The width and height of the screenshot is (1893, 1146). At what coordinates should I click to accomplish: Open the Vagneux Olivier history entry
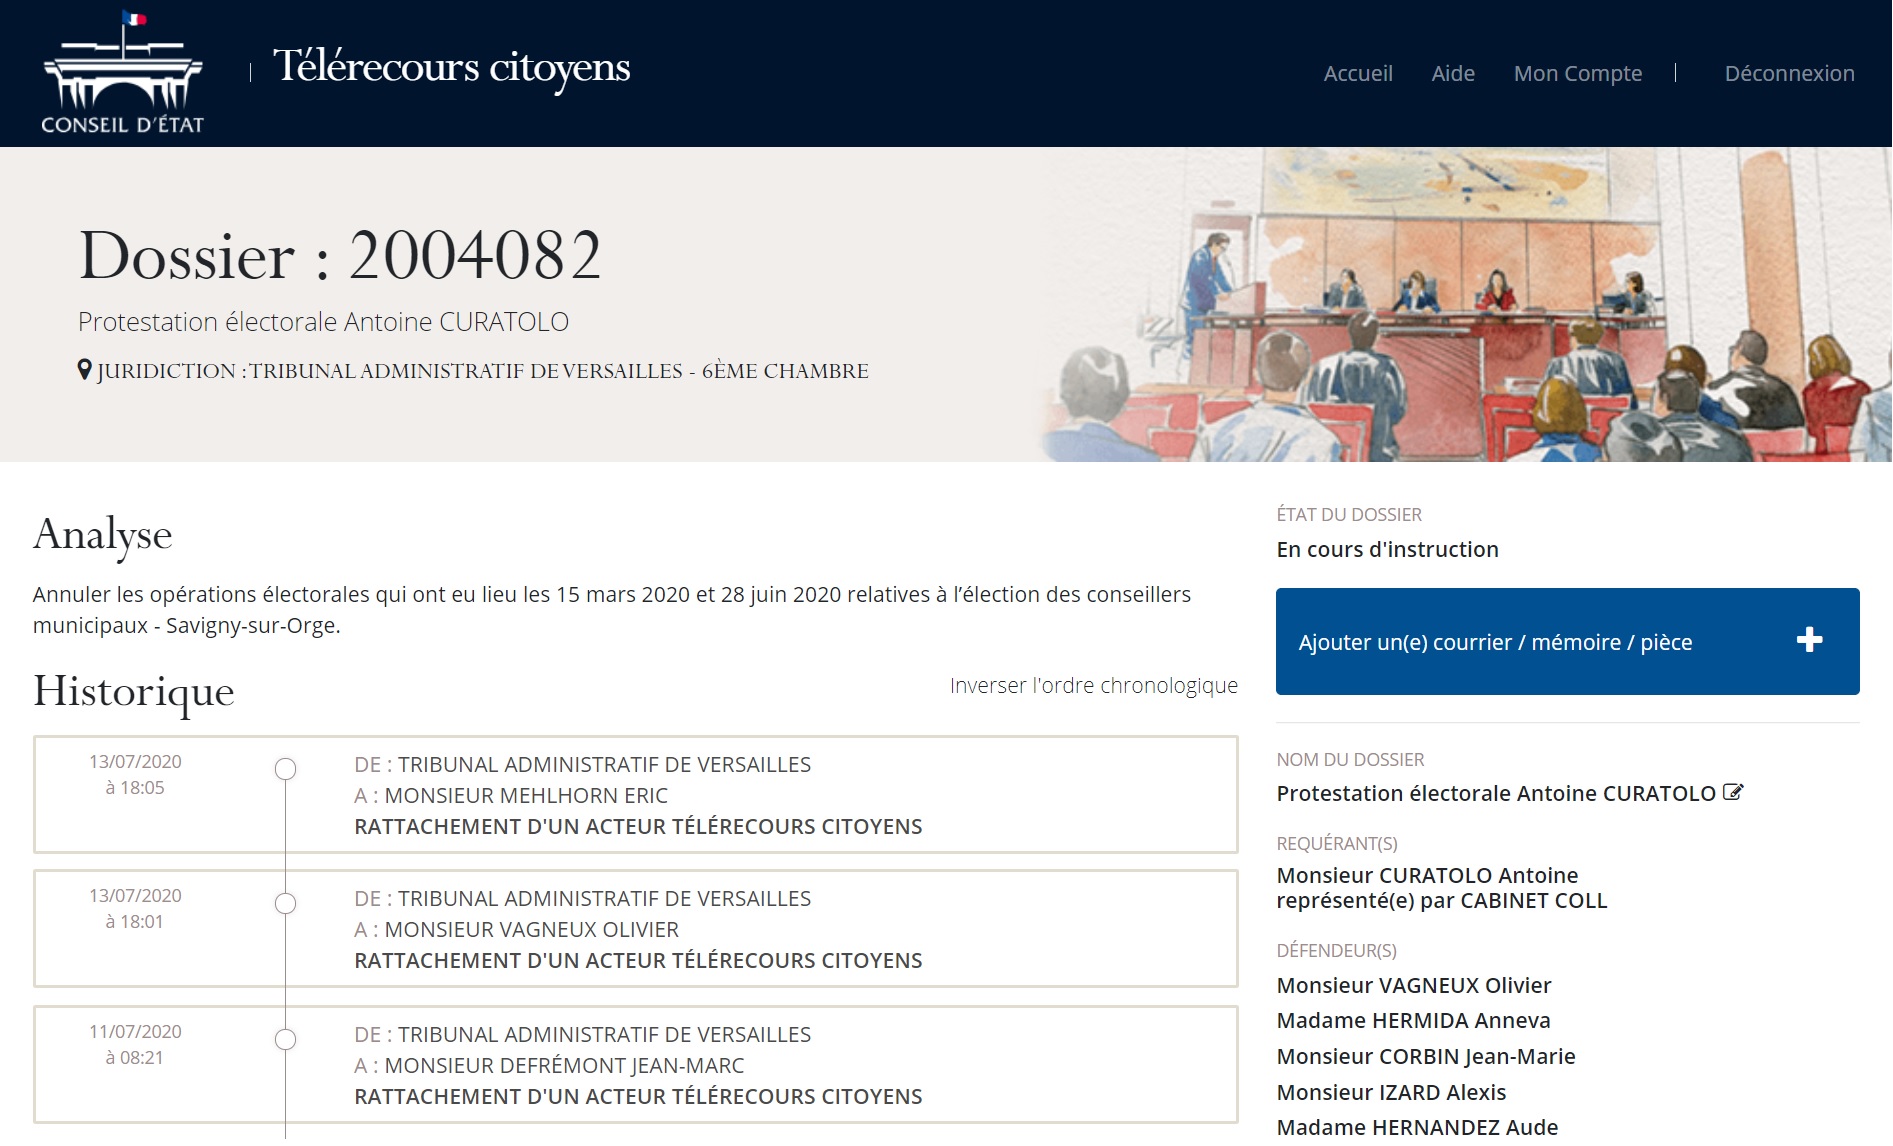tap(637, 930)
